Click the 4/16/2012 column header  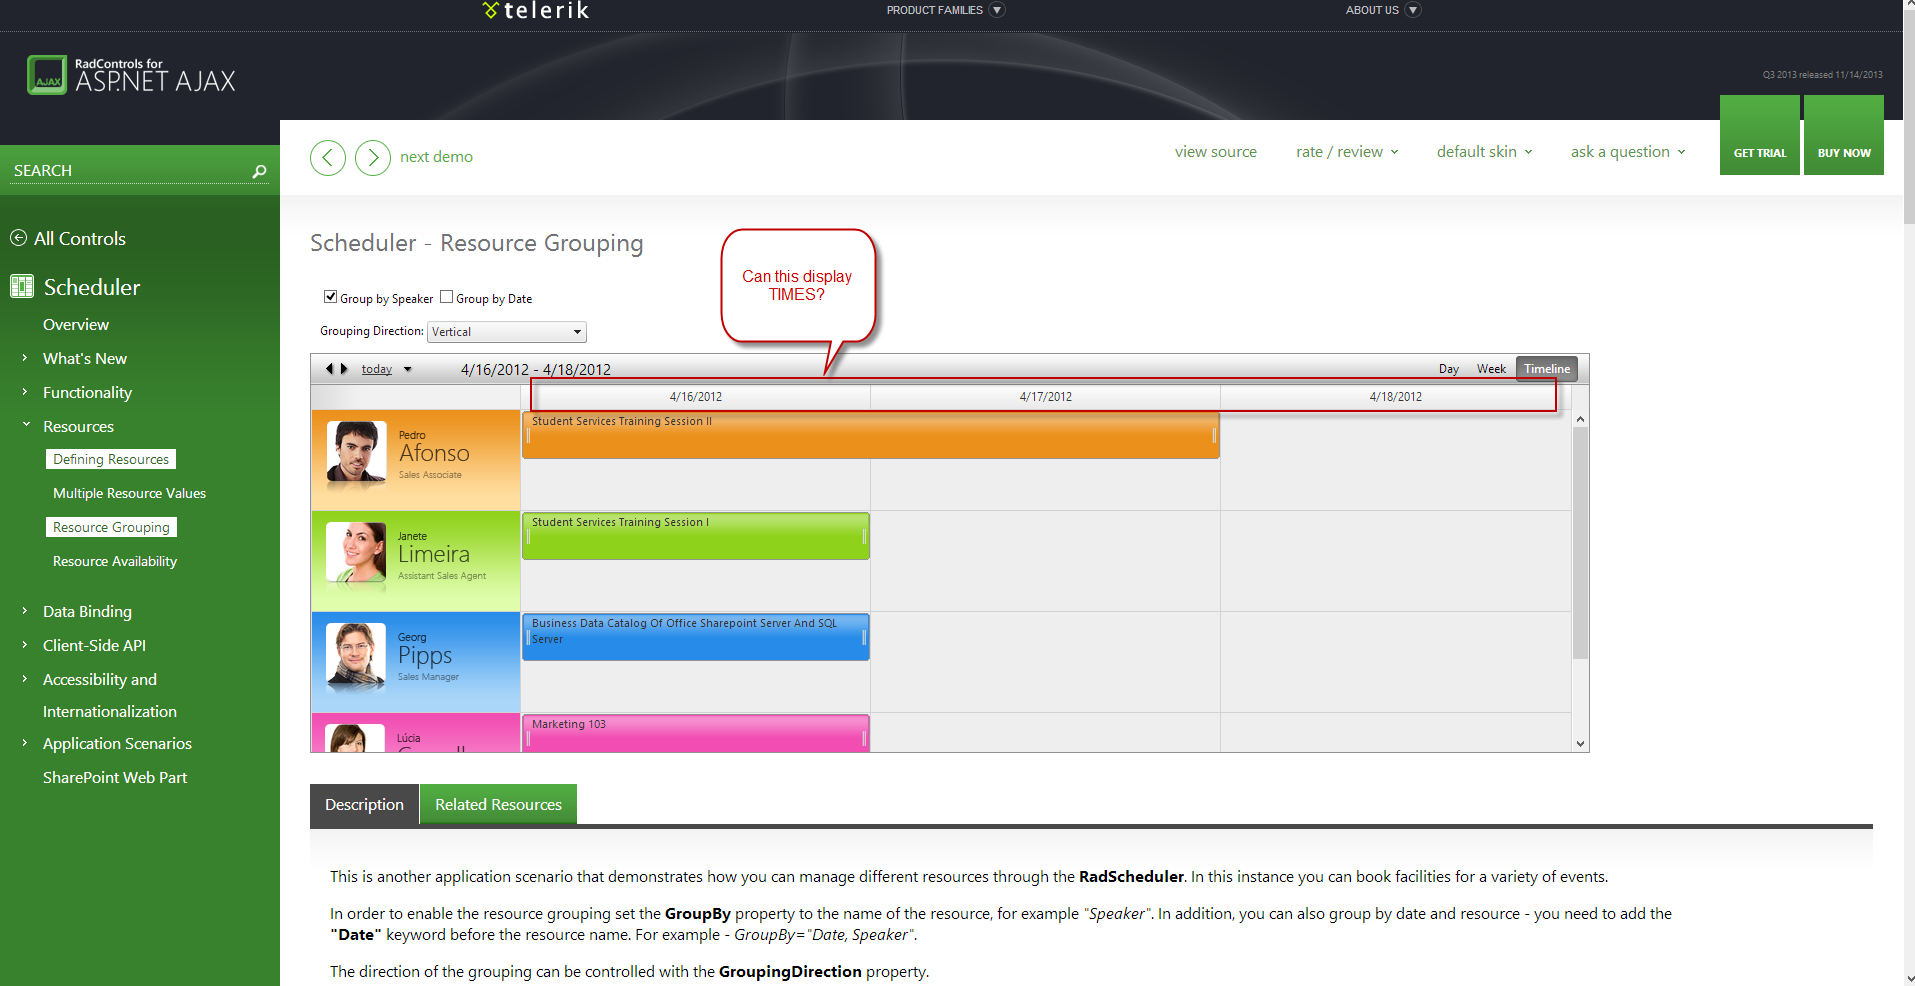point(696,397)
